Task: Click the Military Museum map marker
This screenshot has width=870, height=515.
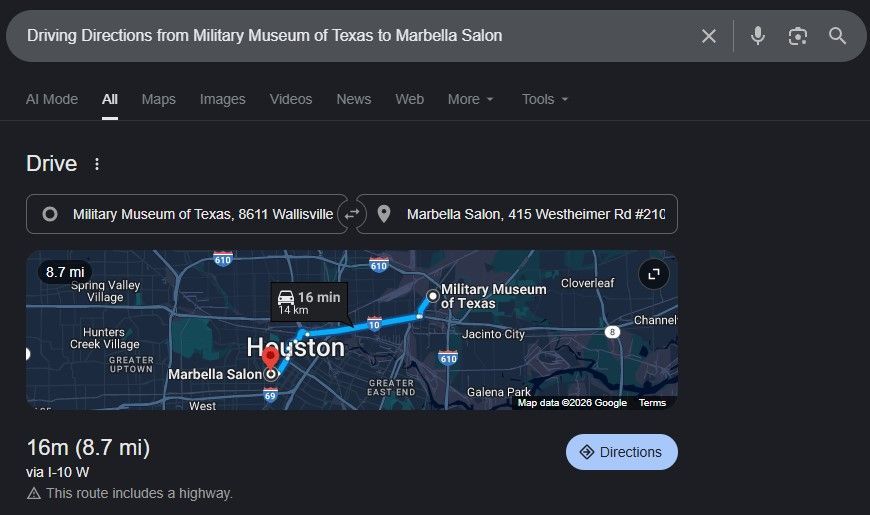Action: coord(432,296)
